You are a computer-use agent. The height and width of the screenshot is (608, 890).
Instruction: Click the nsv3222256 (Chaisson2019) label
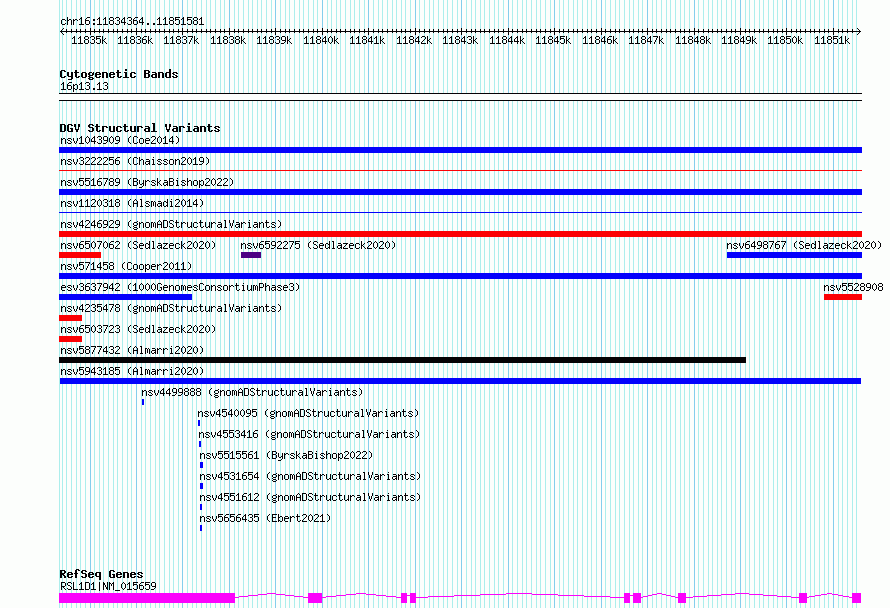[x=135, y=161]
